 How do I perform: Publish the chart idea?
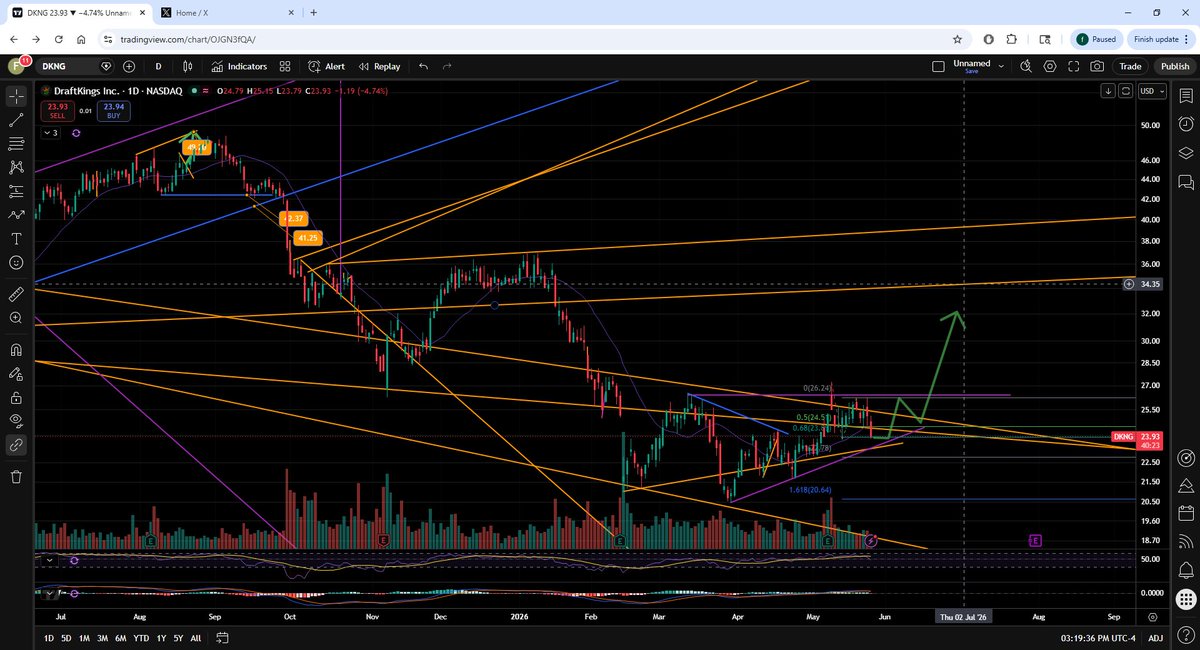pyautogui.click(x=1174, y=66)
